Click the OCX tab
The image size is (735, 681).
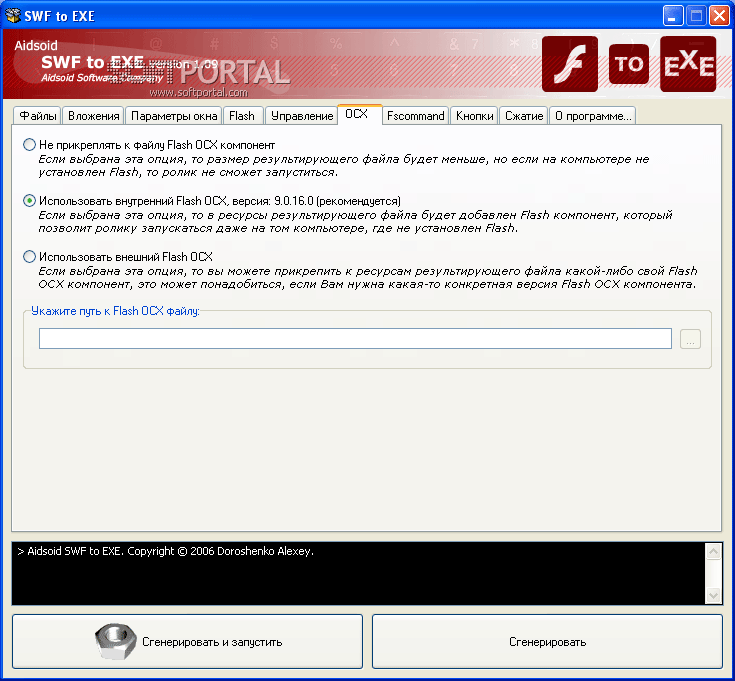tap(359, 114)
